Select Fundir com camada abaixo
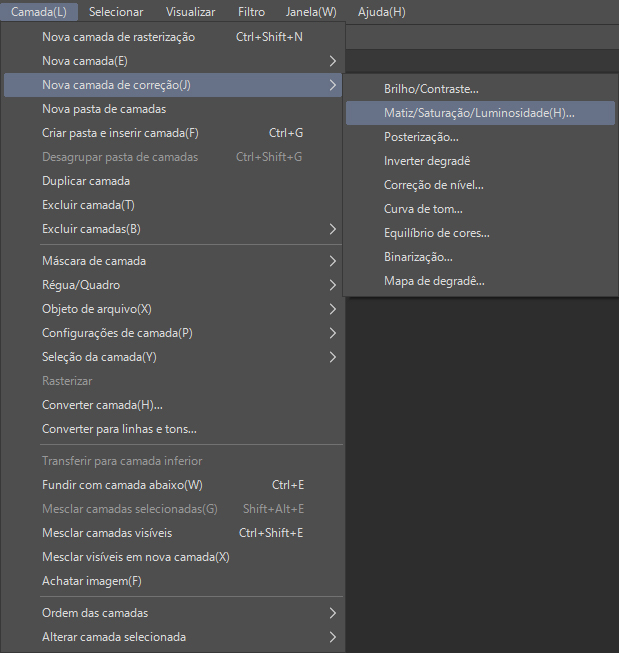 pyautogui.click(x=122, y=485)
